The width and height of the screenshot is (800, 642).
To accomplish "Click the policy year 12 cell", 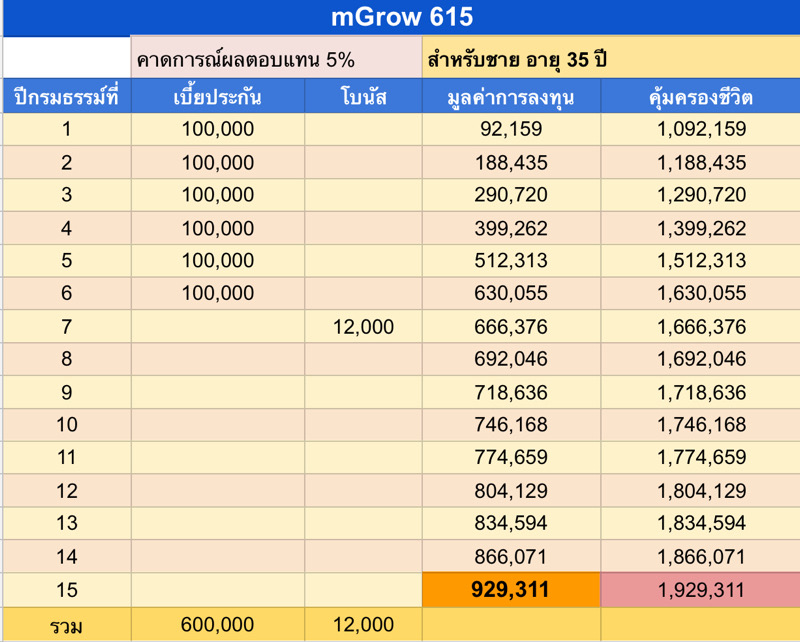I will 66,491.
